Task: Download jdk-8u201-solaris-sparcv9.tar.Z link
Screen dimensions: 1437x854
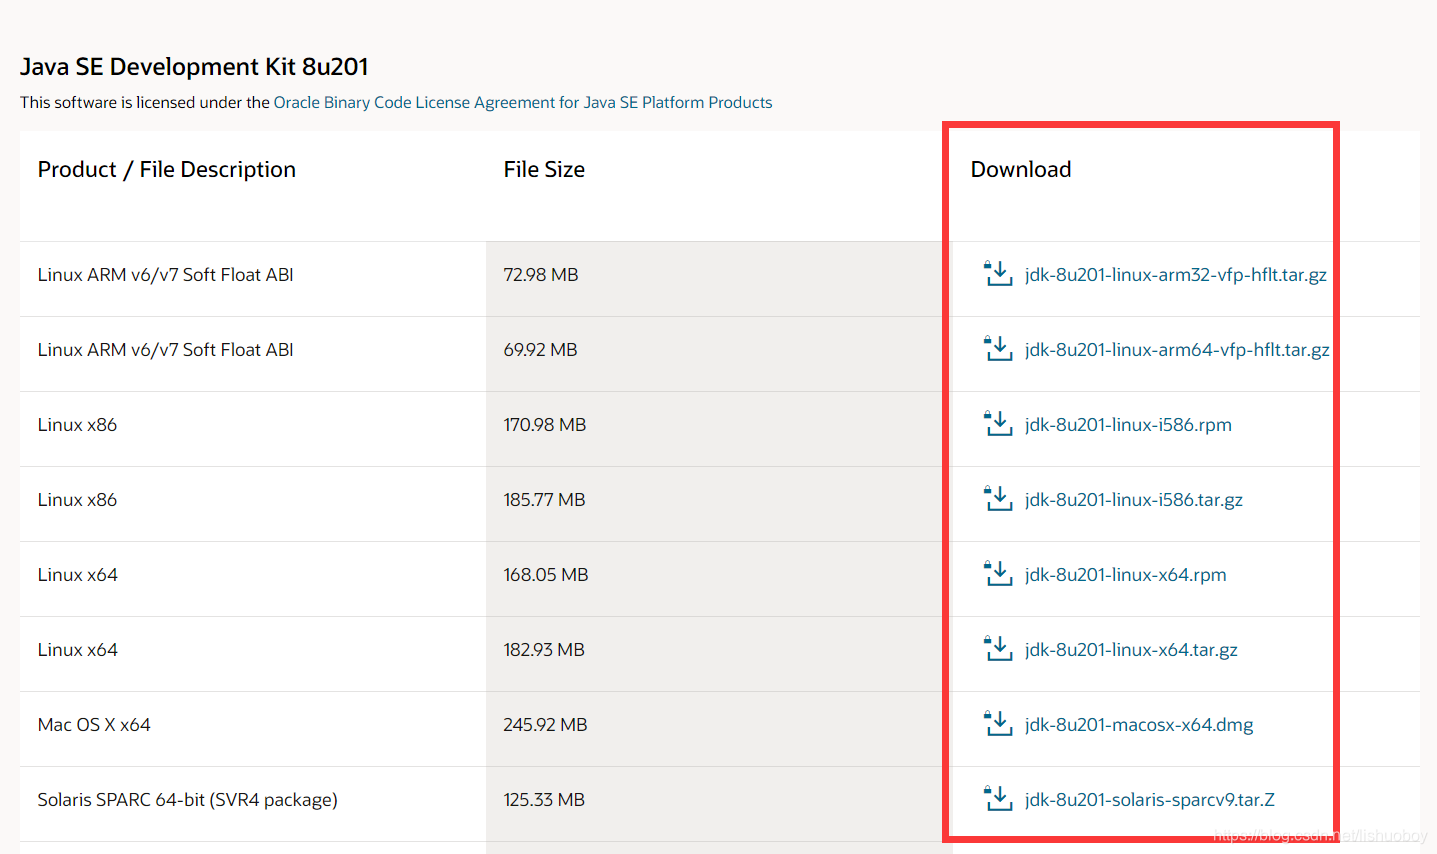Action: point(1150,800)
